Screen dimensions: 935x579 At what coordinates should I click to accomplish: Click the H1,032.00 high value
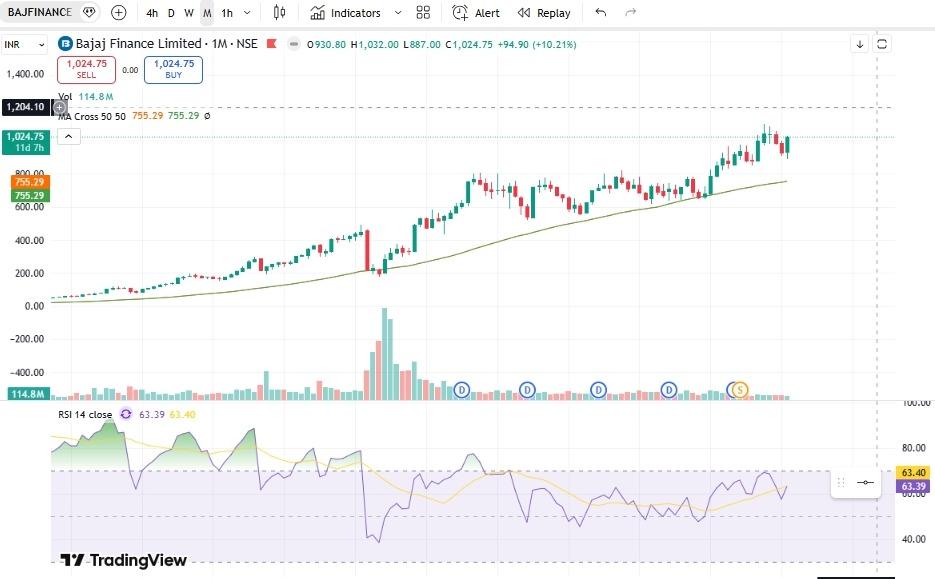(x=374, y=44)
